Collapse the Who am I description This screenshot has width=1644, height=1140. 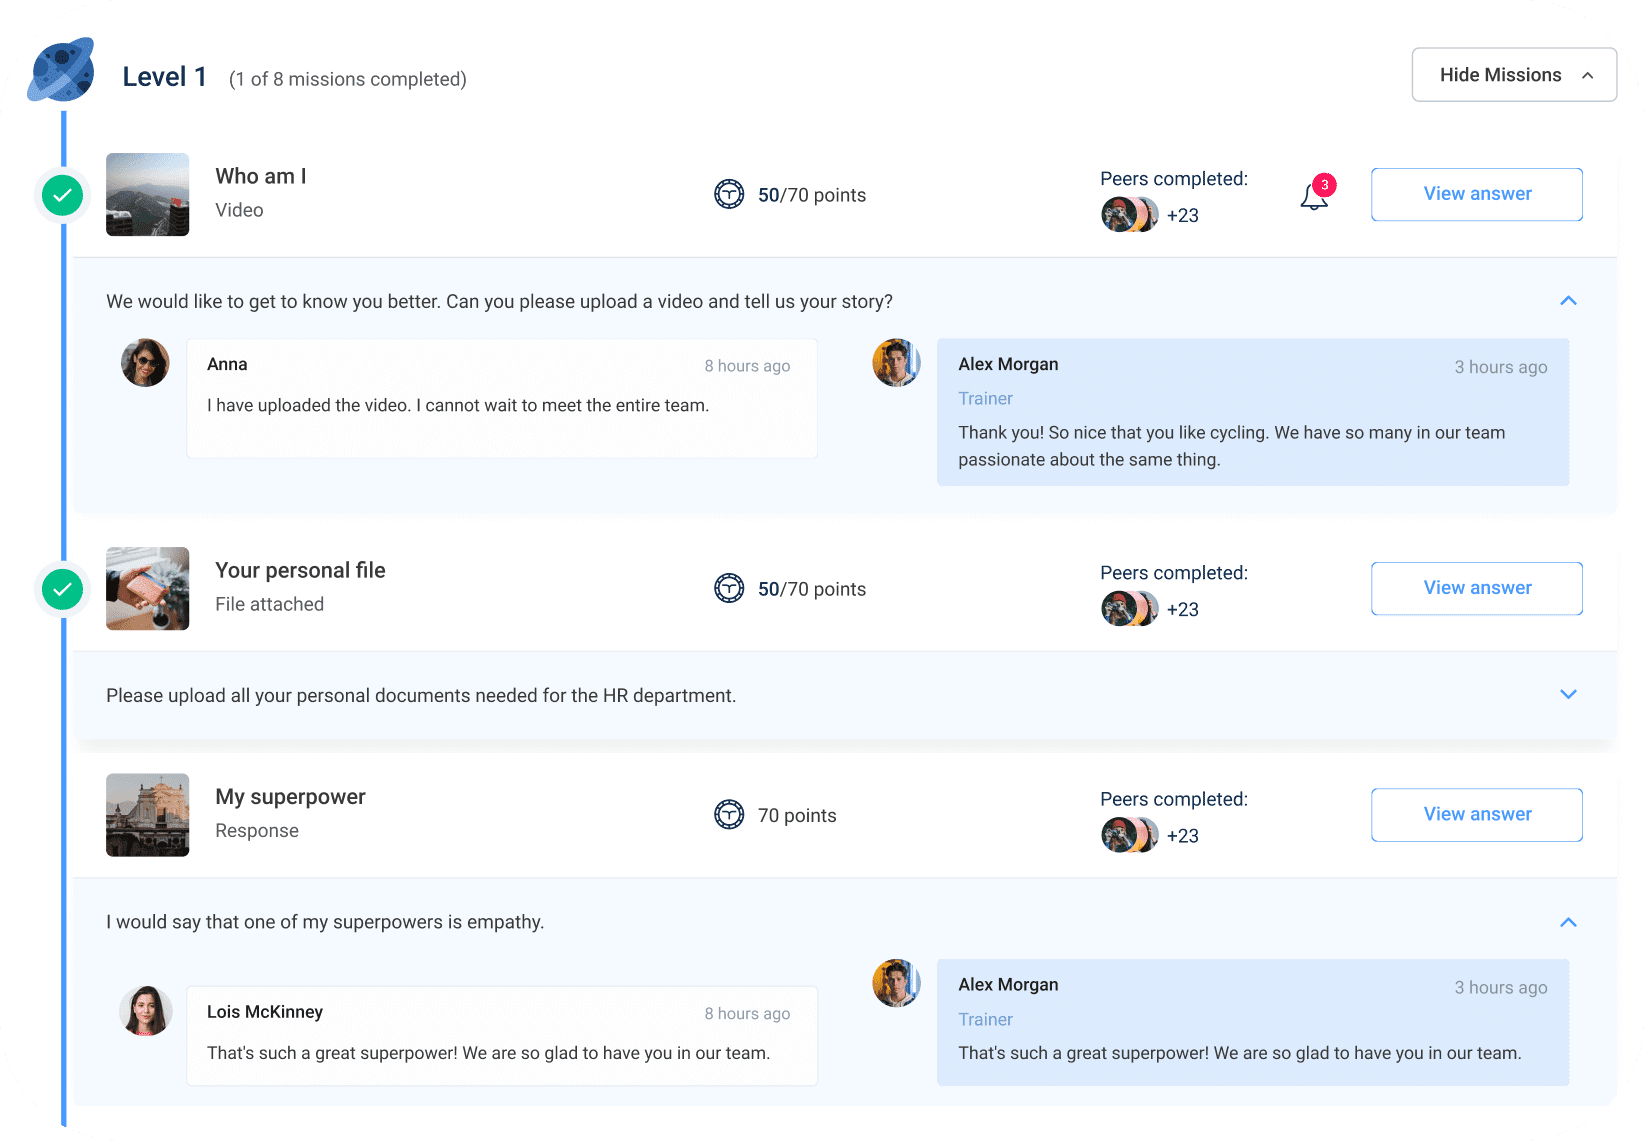pyautogui.click(x=1568, y=301)
